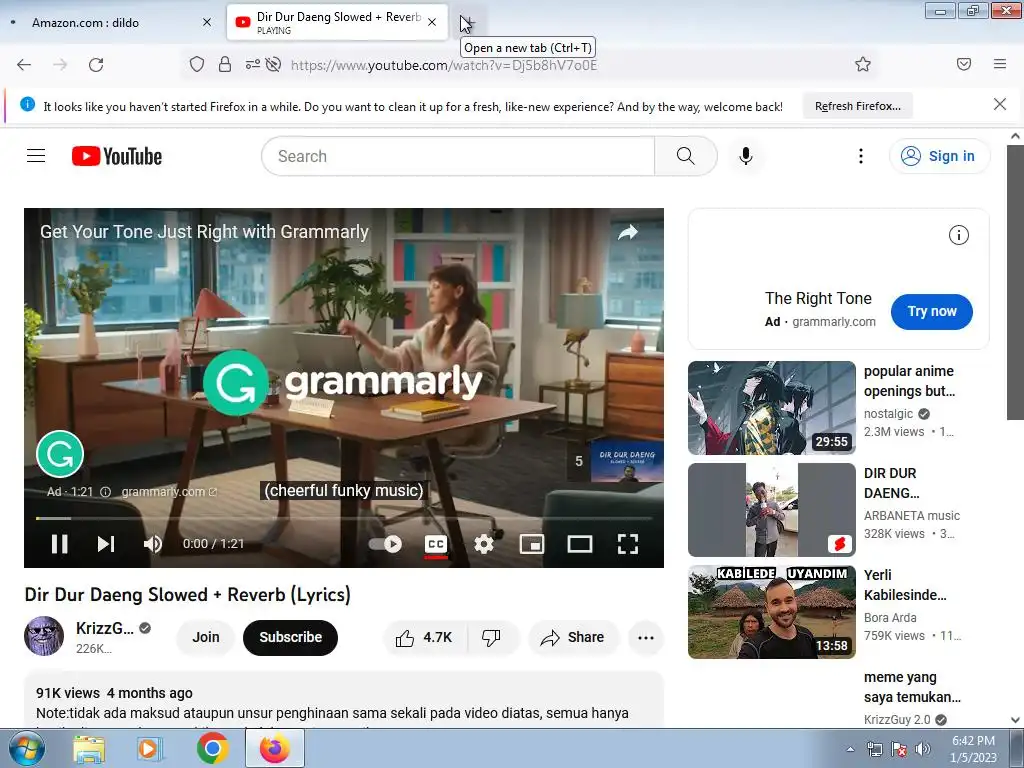Screen dimensions: 1024x768
Task: Click the video description text box
Action: tap(344, 700)
